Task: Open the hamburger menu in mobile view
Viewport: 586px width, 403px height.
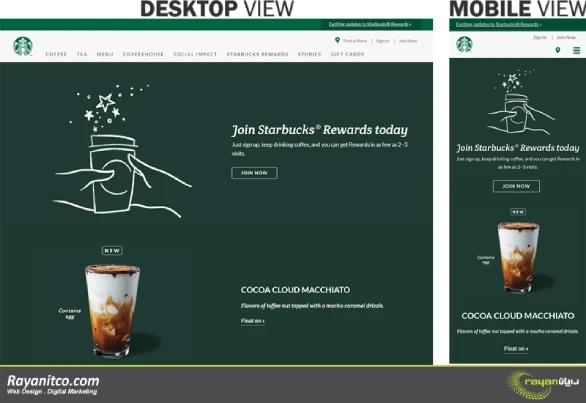Action: 577,50
